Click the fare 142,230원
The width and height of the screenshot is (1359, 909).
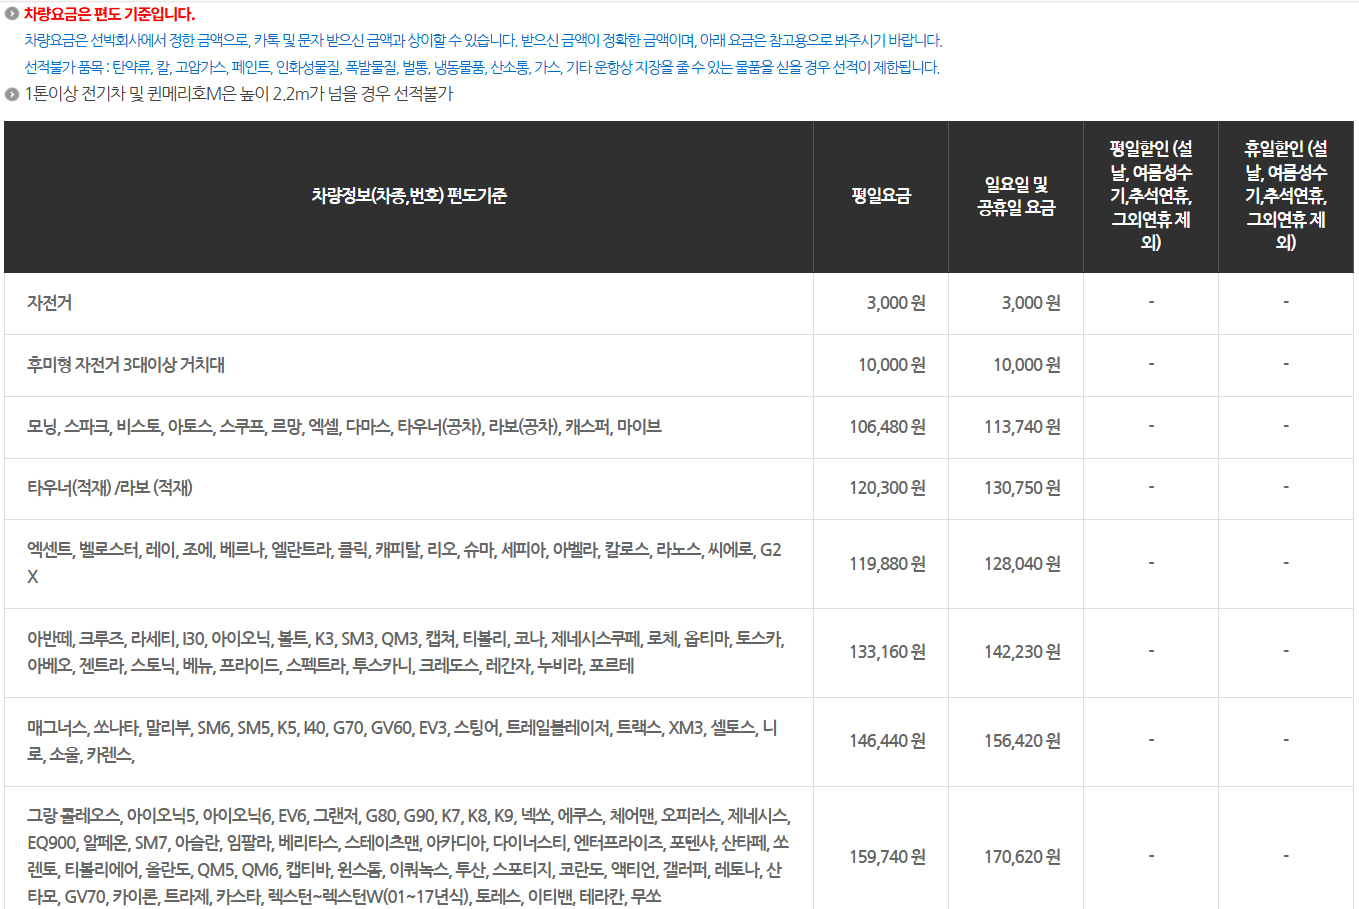(x=1023, y=652)
